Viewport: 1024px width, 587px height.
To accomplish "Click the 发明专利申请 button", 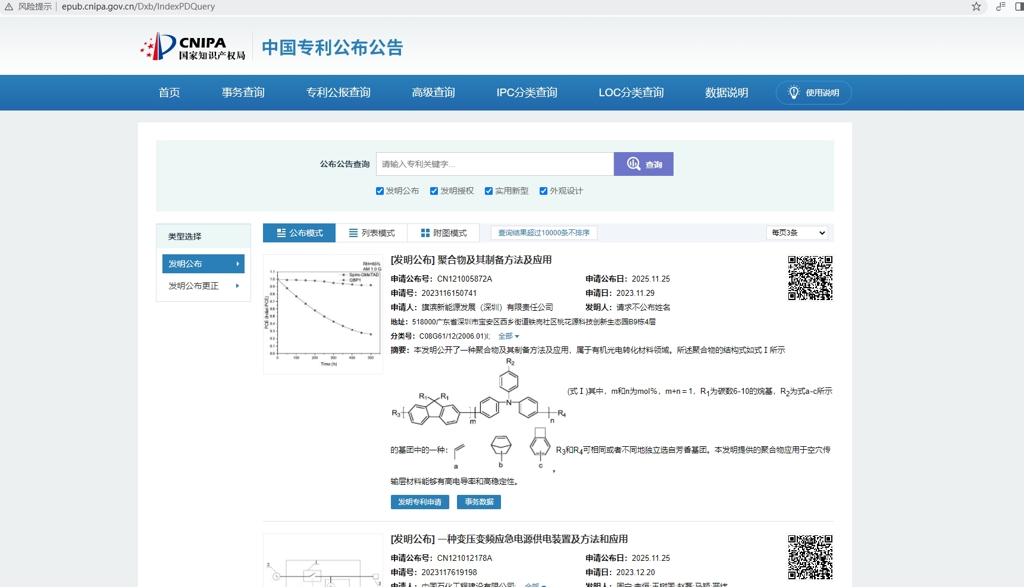I will coord(420,502).
